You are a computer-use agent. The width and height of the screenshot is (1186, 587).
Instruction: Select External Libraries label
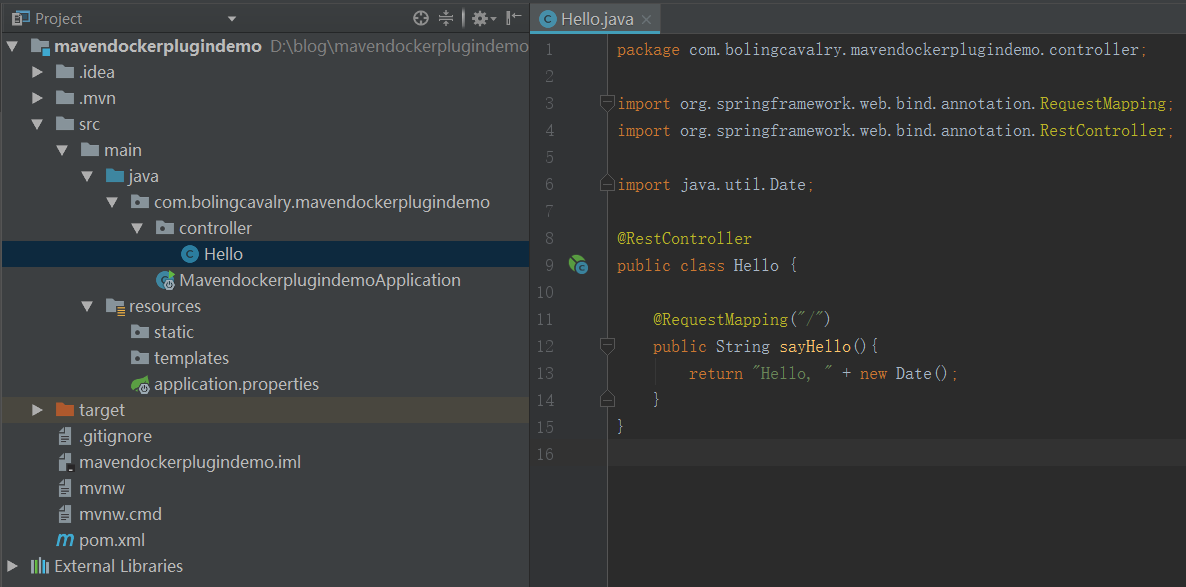tap(119, 566)
